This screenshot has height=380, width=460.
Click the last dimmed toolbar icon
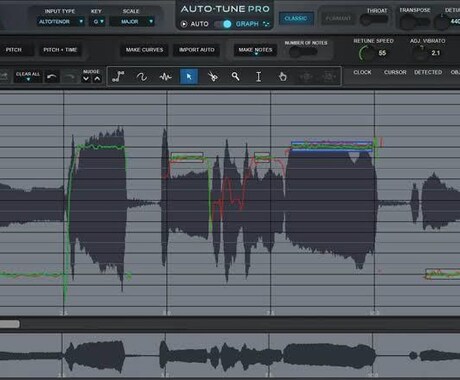point(329,77)
